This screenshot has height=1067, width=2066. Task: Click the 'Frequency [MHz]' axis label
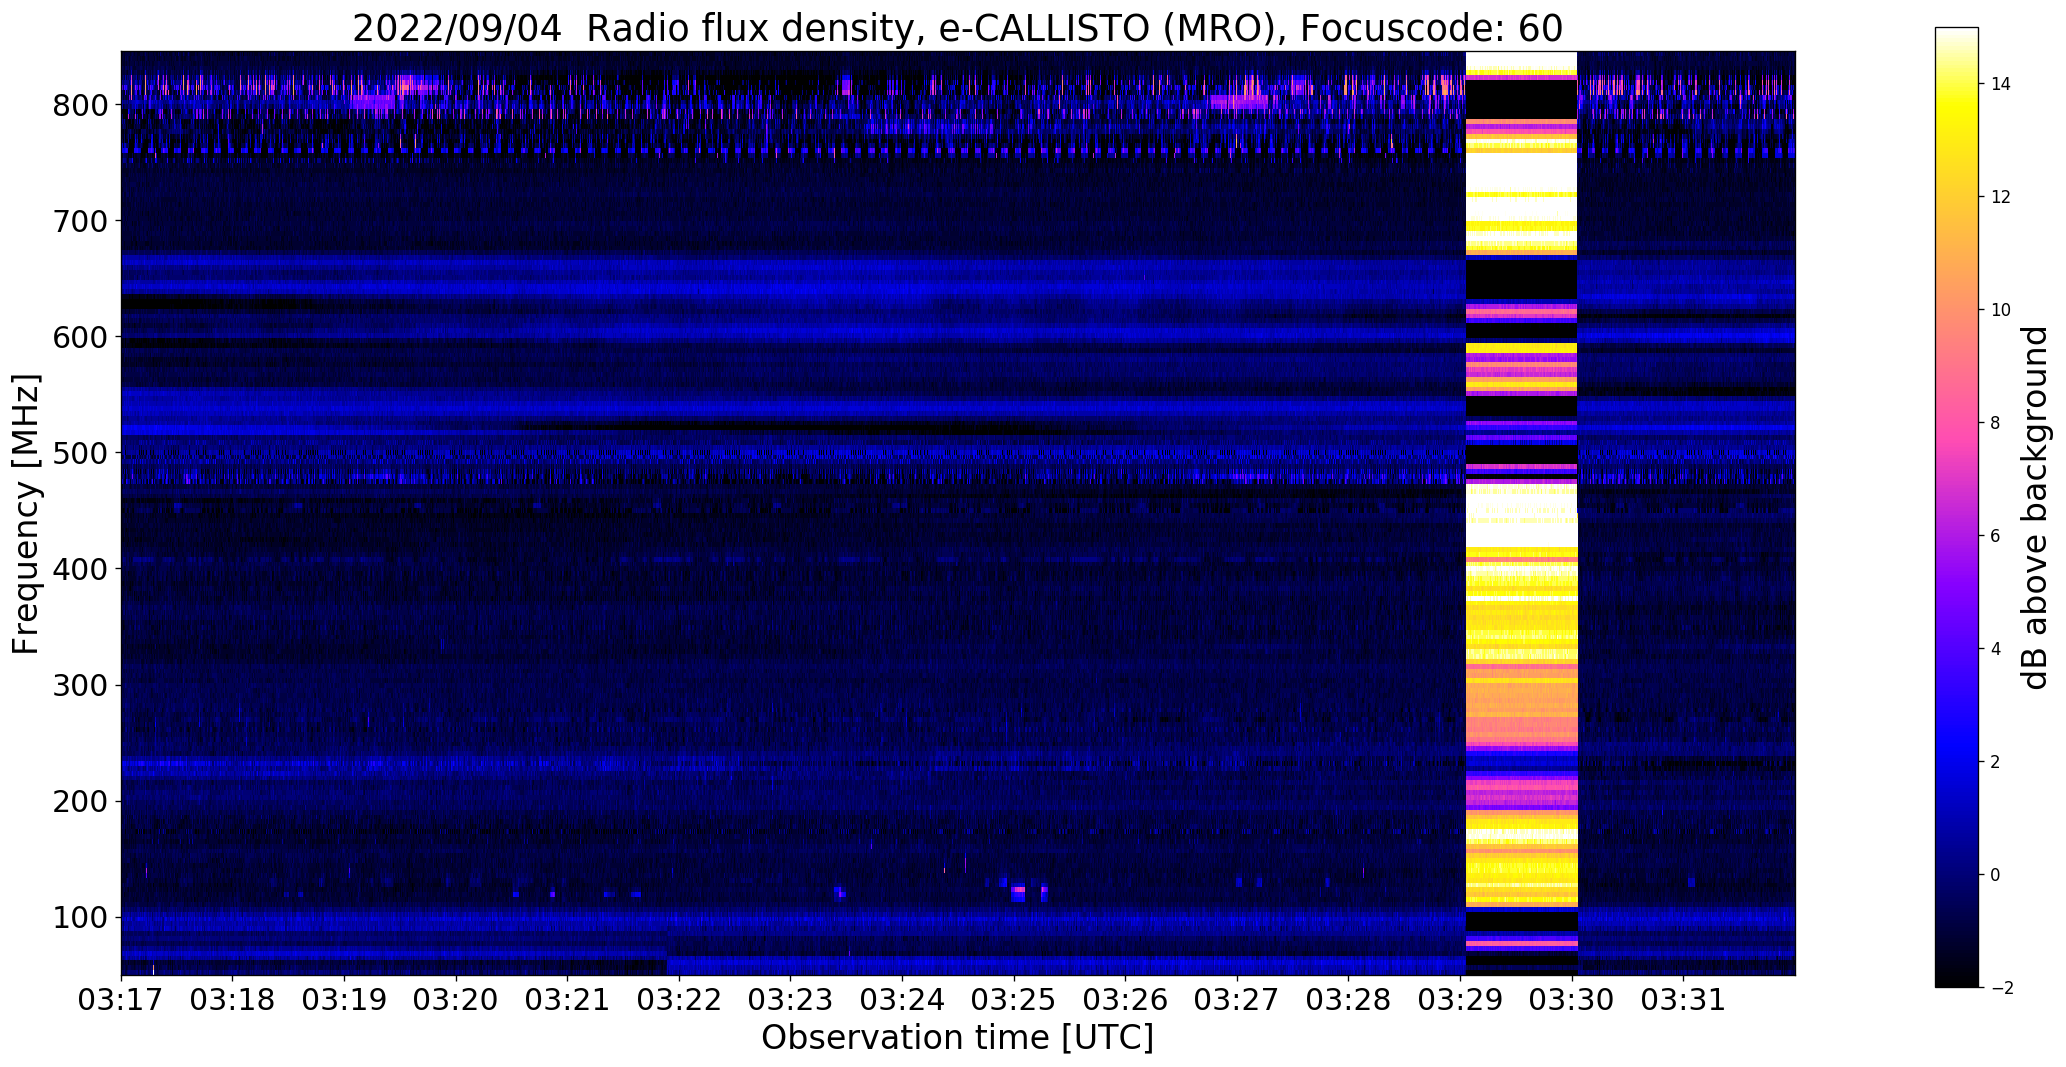[27, 514]
